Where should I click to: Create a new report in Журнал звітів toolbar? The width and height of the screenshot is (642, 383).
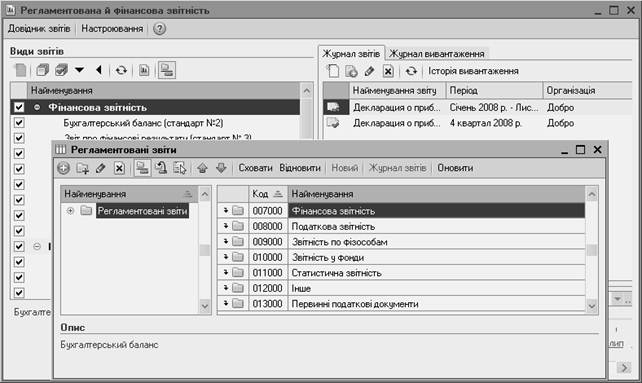[x=333, y=71]
